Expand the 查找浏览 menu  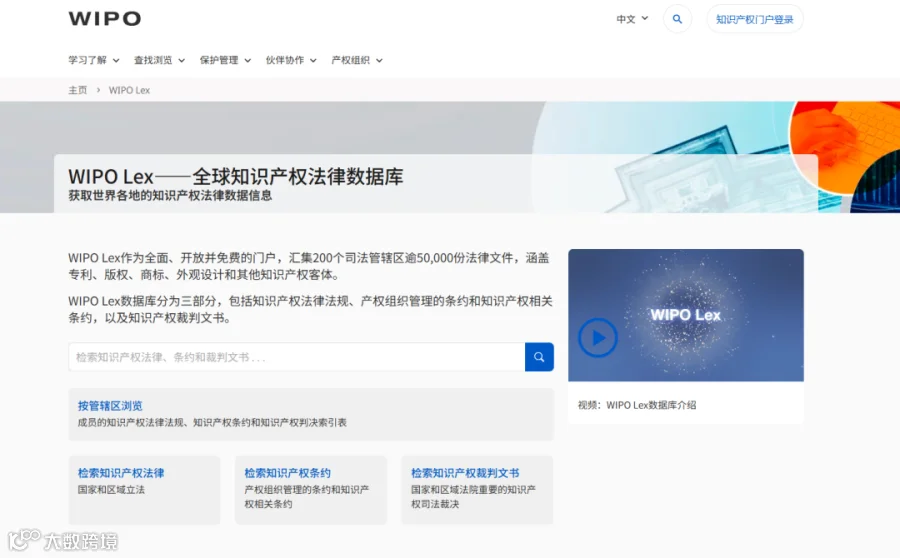pos(160,60)
